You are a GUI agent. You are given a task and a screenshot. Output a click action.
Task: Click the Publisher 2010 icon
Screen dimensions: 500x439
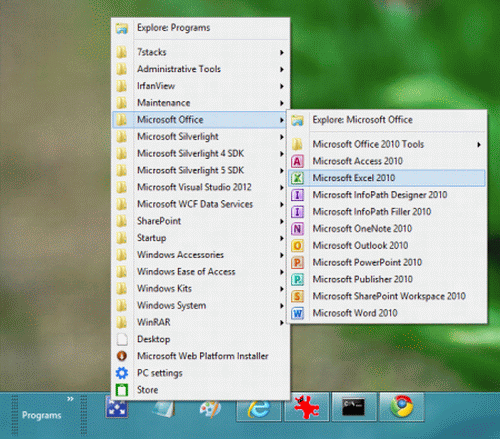pyautogui.click(x=297, y=279)
